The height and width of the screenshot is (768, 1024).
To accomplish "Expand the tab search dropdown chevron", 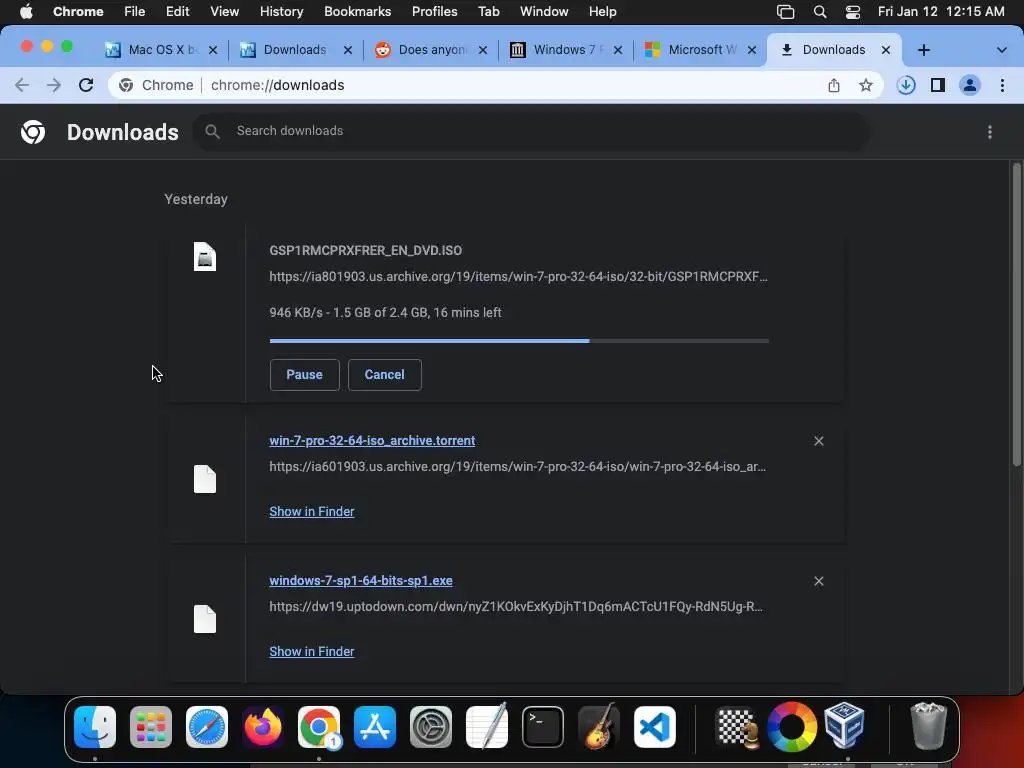I will tap(1001, 50).
